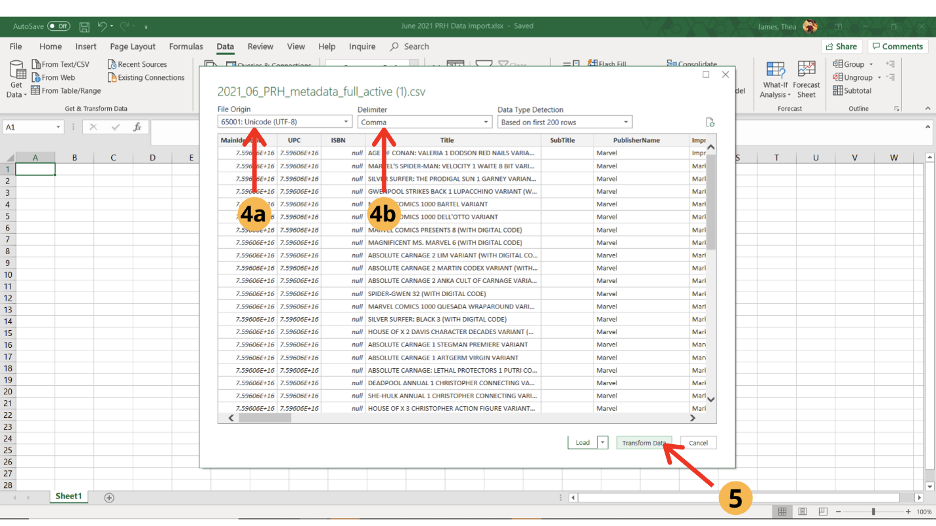Add a new sheet with plus icon
This screenshot has width=936, height=526.
click(x=109, y=497)
